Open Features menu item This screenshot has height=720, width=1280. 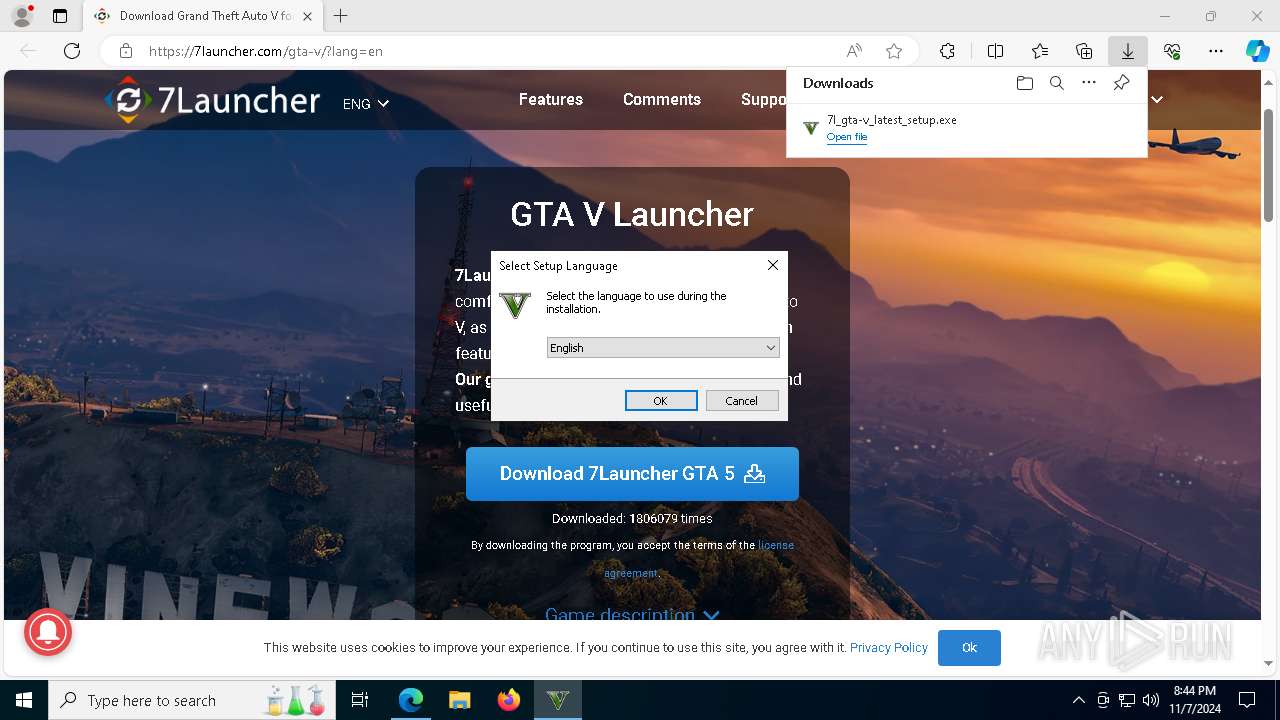[551, 99]
